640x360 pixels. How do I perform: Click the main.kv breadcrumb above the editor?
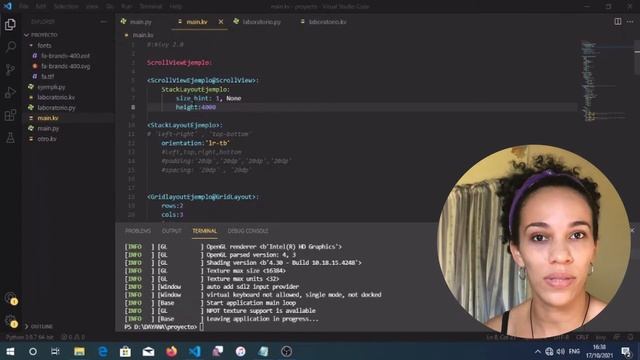point(143,35)
